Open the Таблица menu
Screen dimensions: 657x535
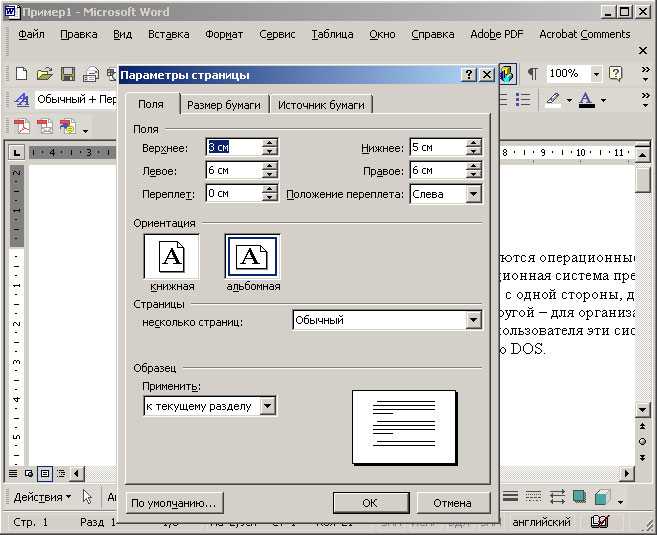coord(332,34)
